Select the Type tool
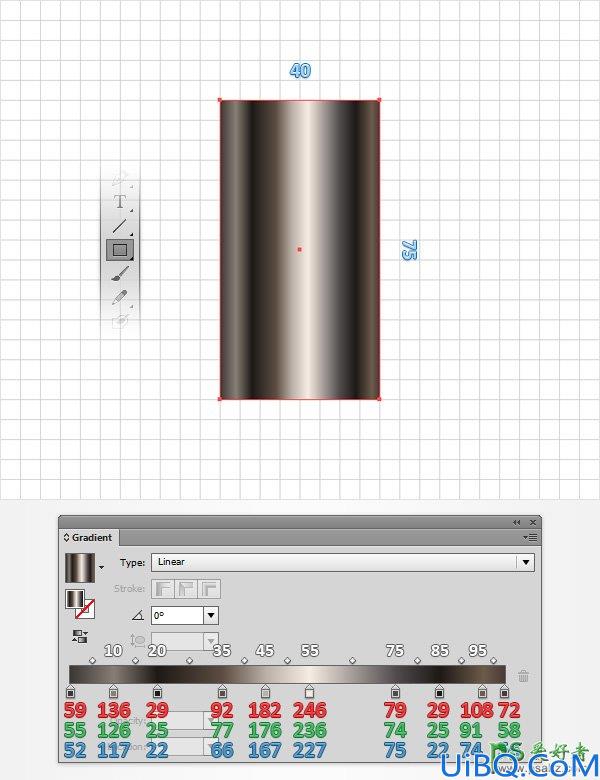The height and width of the screenshot is (780, 600). tap(119, 202)
